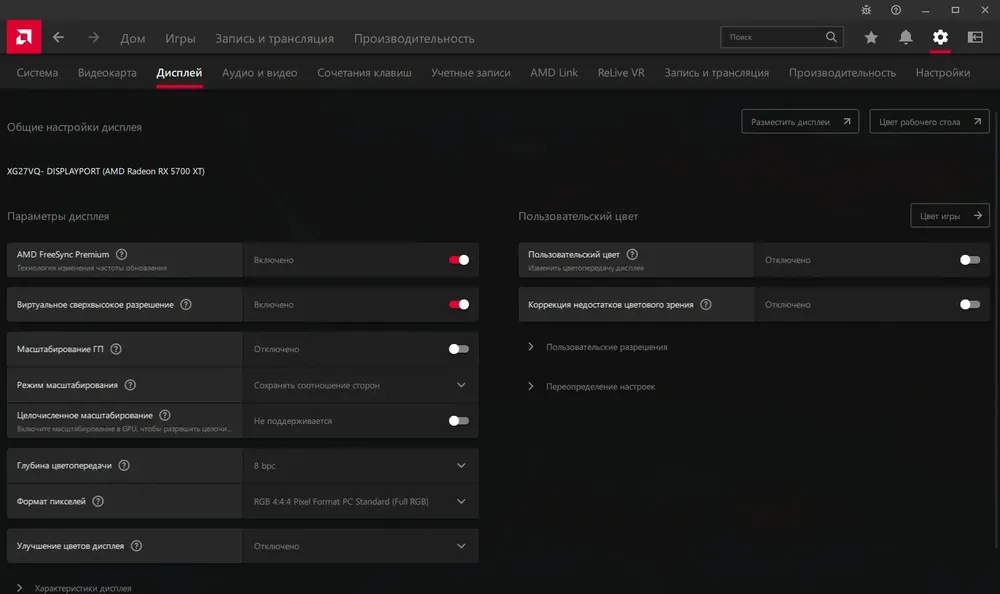
Task: Show help for Формат пикселей
Action: pyautogui.click(x=98, y=501)
